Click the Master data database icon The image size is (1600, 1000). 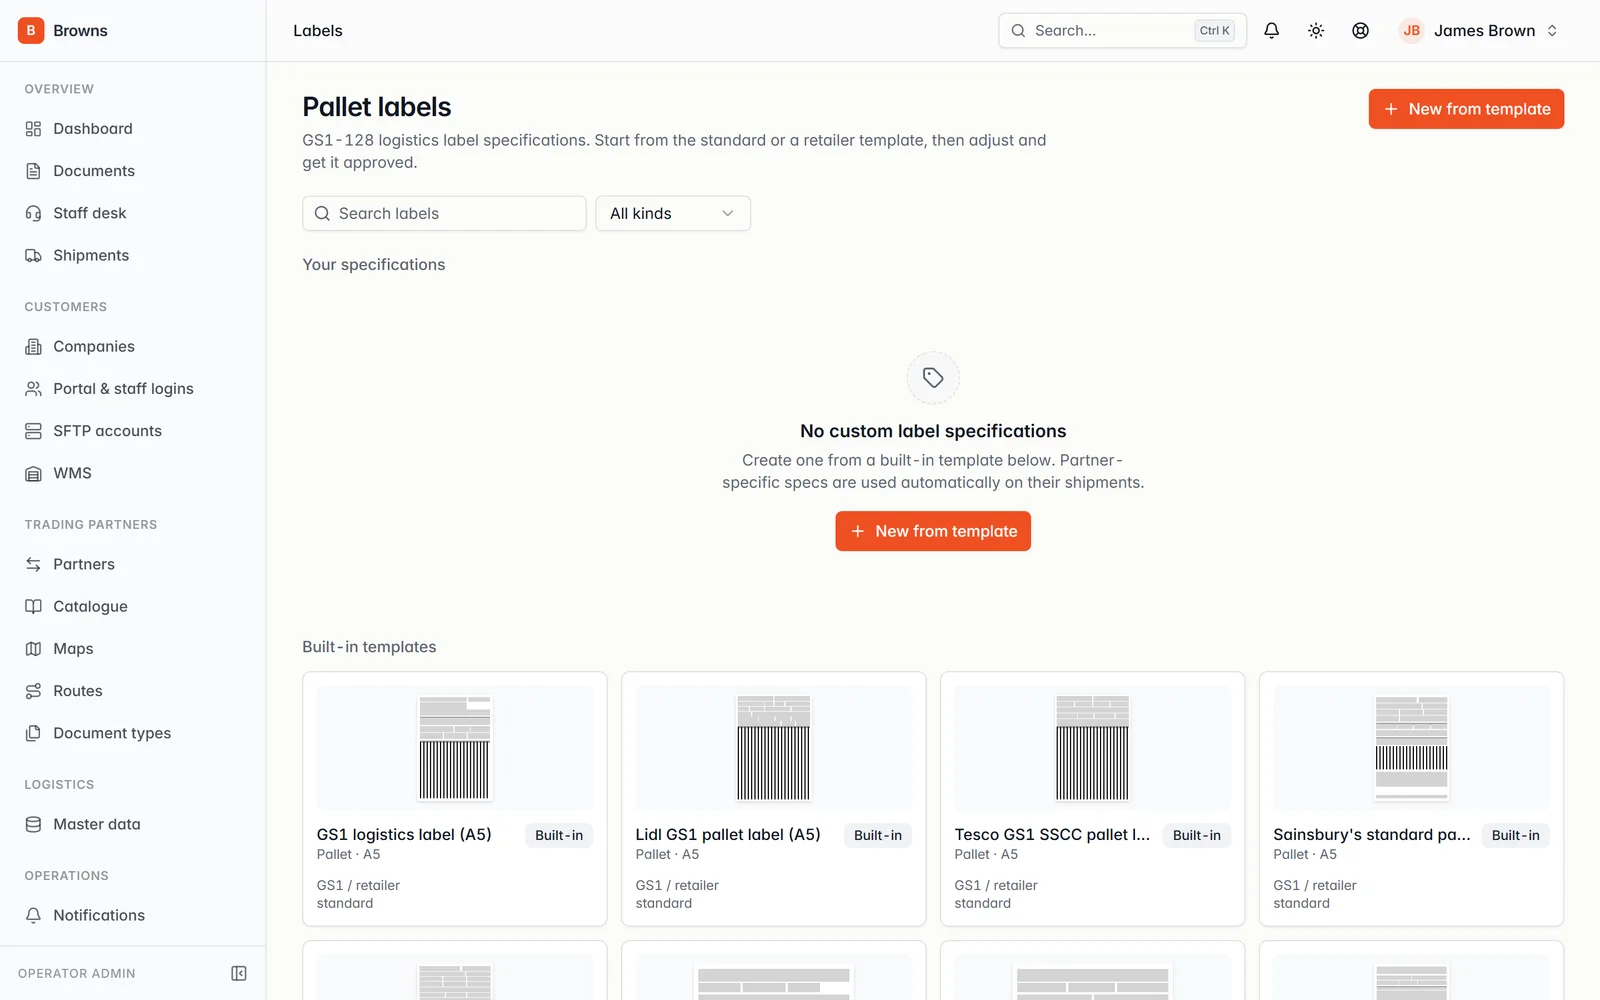[x=33, y=824]
